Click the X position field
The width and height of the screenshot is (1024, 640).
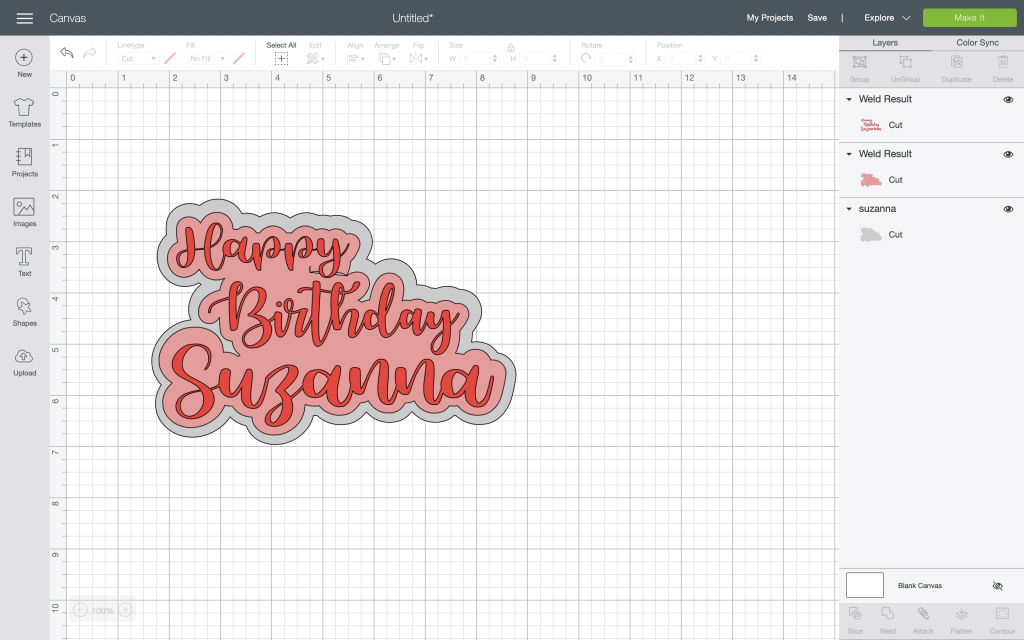(685, 59)
